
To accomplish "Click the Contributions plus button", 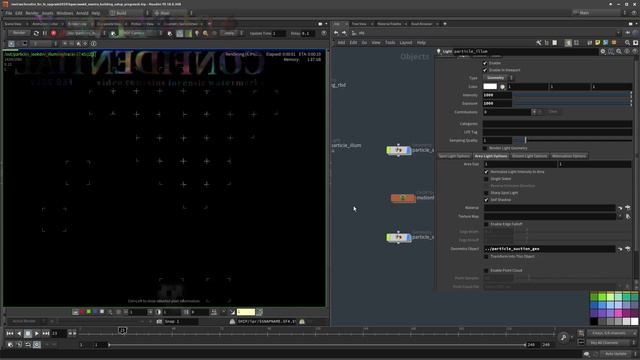I will click(534, 111).
